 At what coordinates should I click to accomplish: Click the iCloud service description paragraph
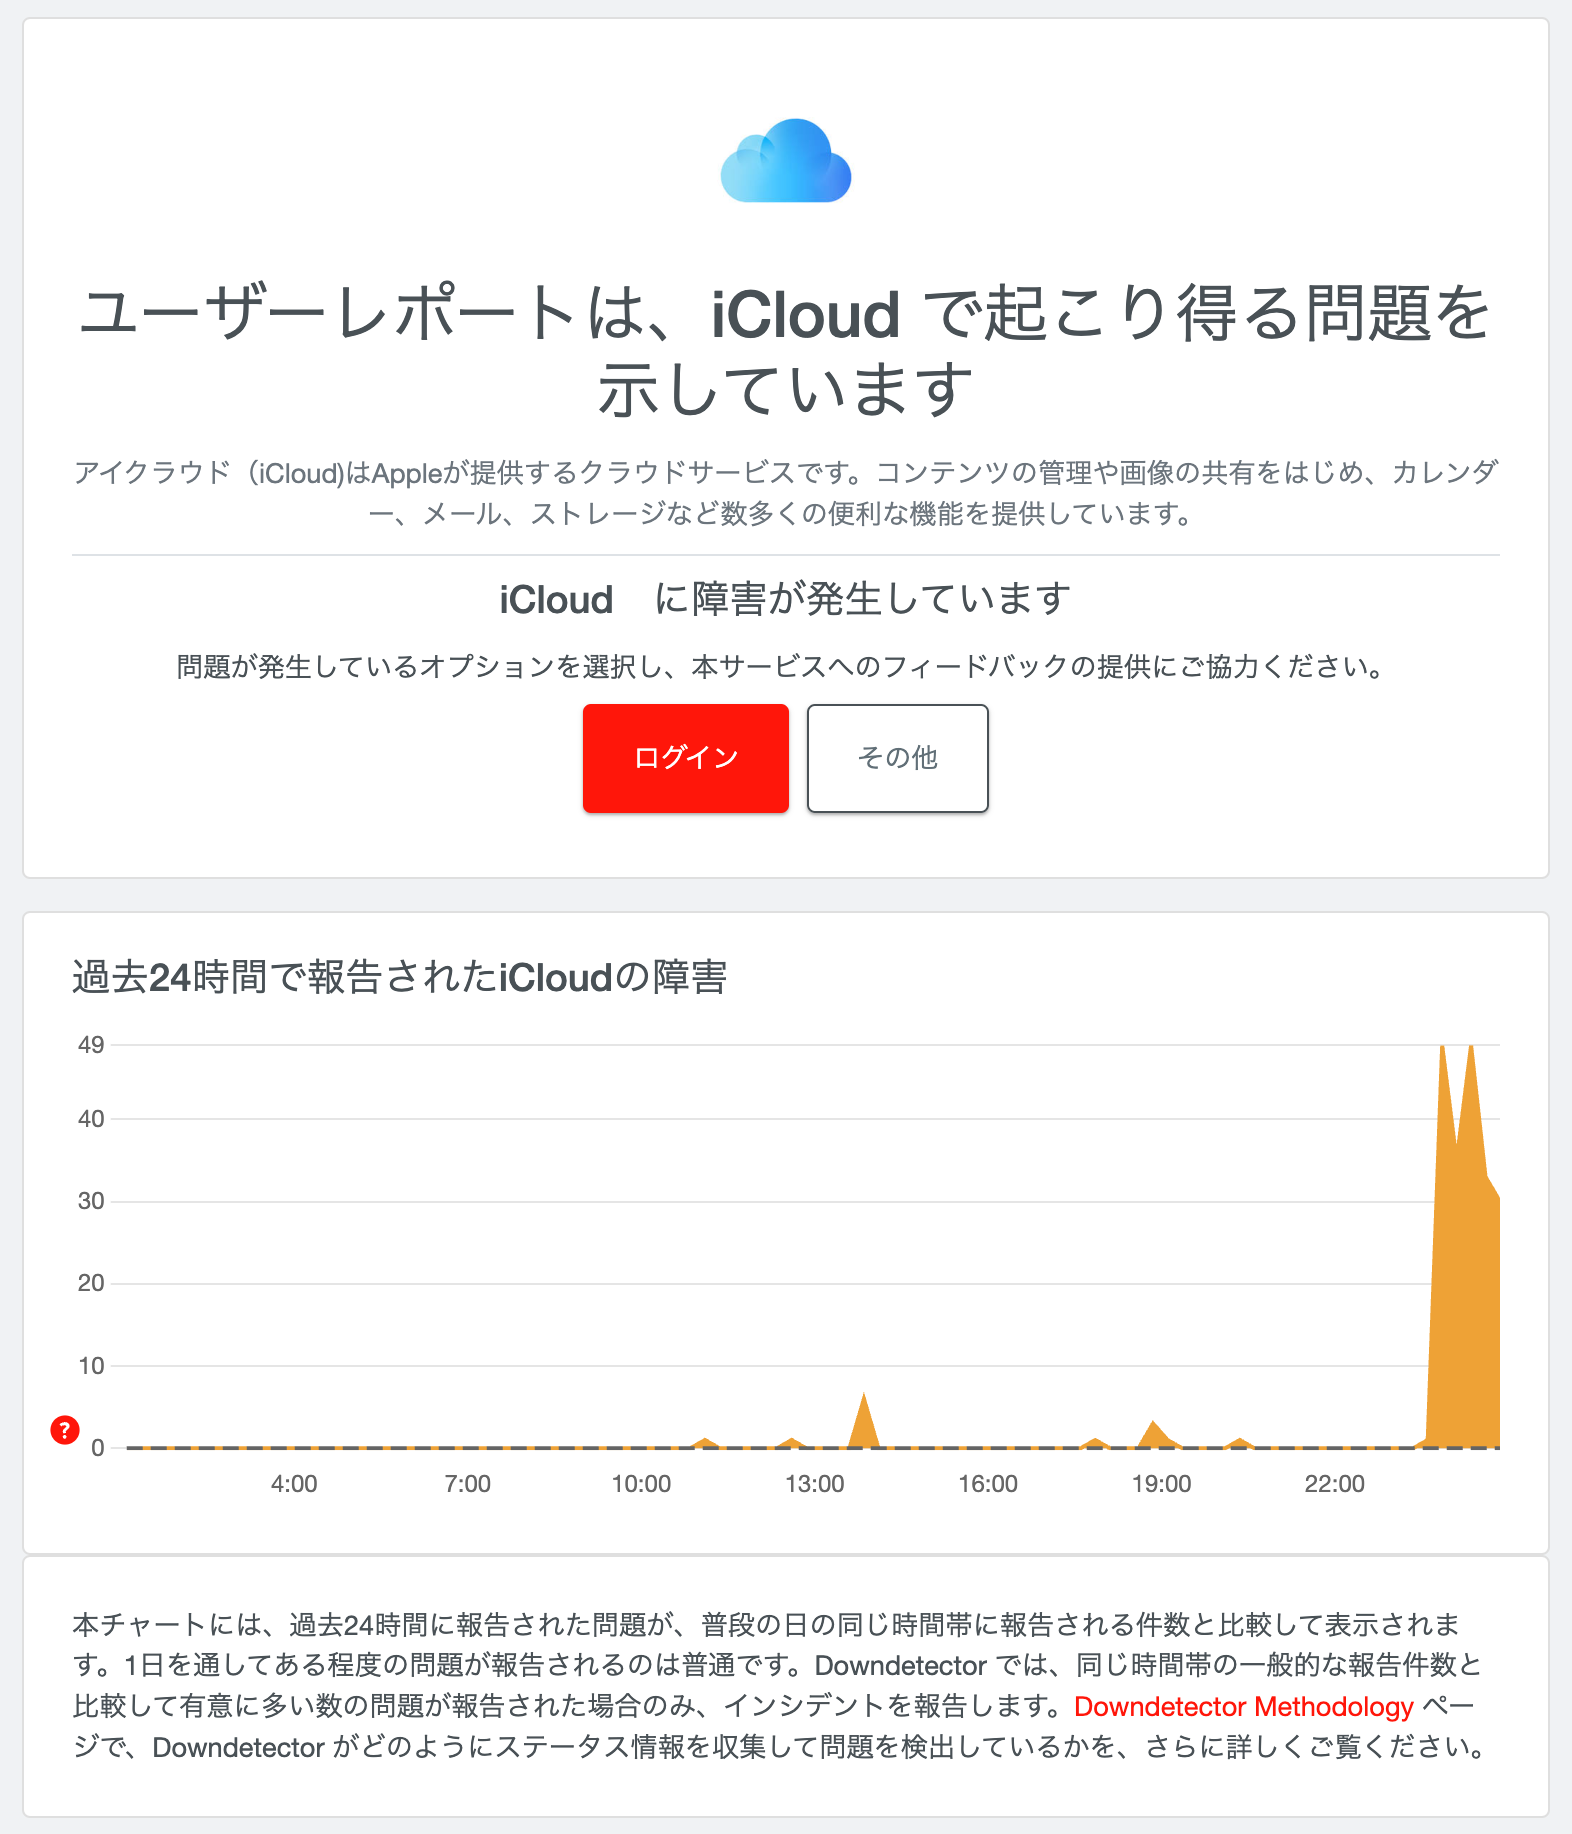click(x=786, y=490)
